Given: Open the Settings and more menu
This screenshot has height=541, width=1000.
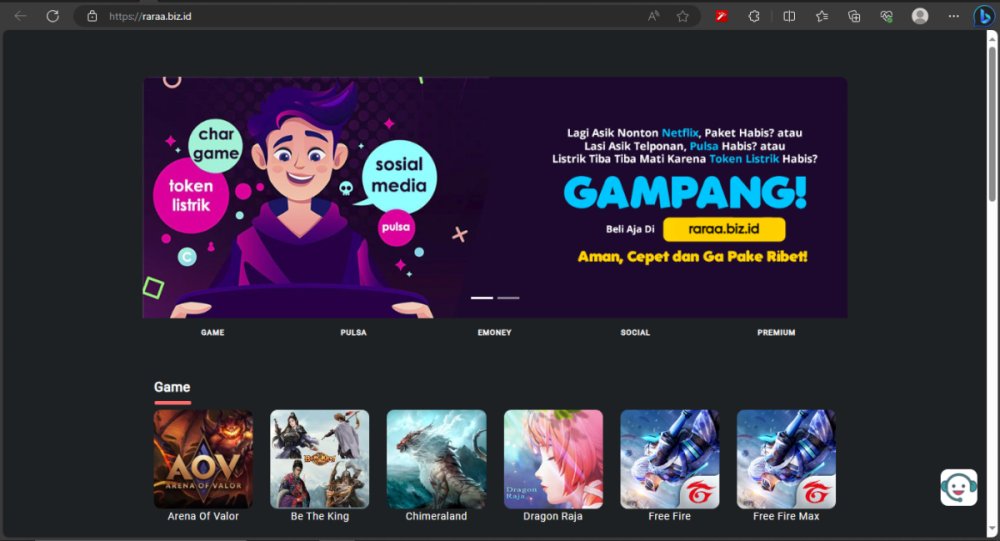Looking at the screenshot, I should coord(953,16).
